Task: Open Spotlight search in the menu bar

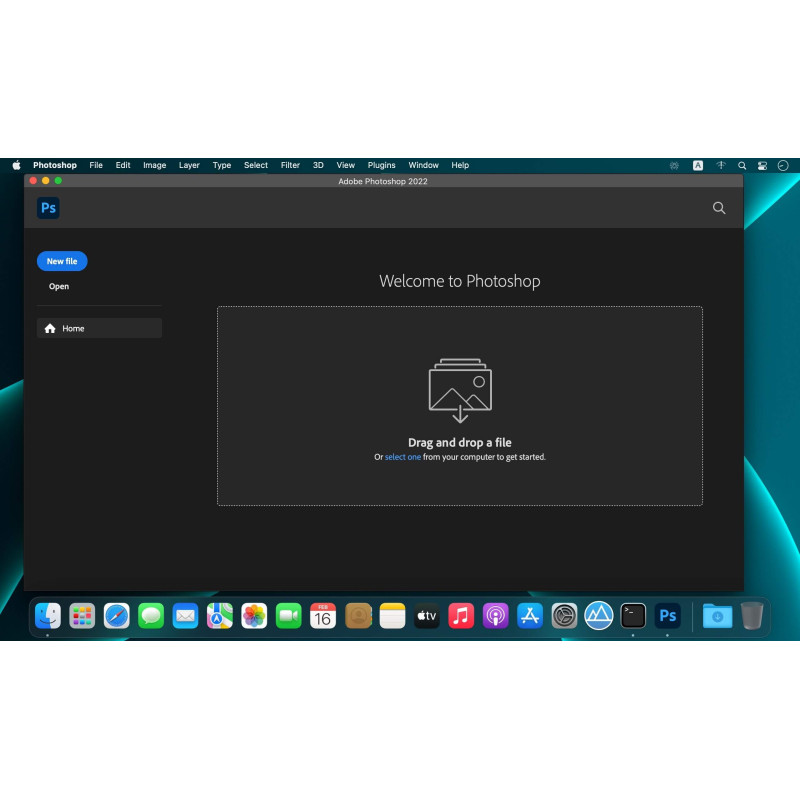Action: point(742,165)
